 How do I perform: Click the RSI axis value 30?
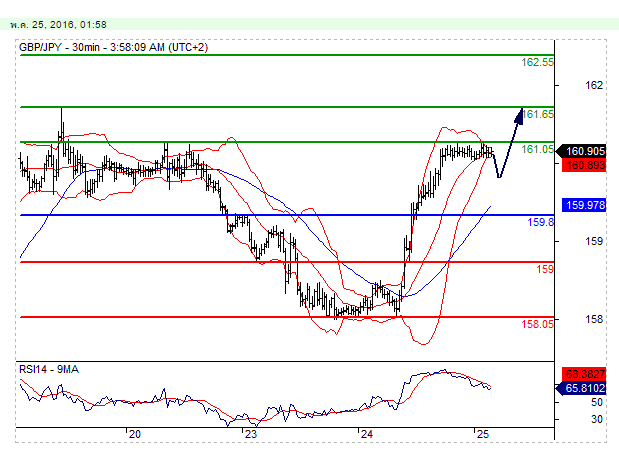pos(597,419)
